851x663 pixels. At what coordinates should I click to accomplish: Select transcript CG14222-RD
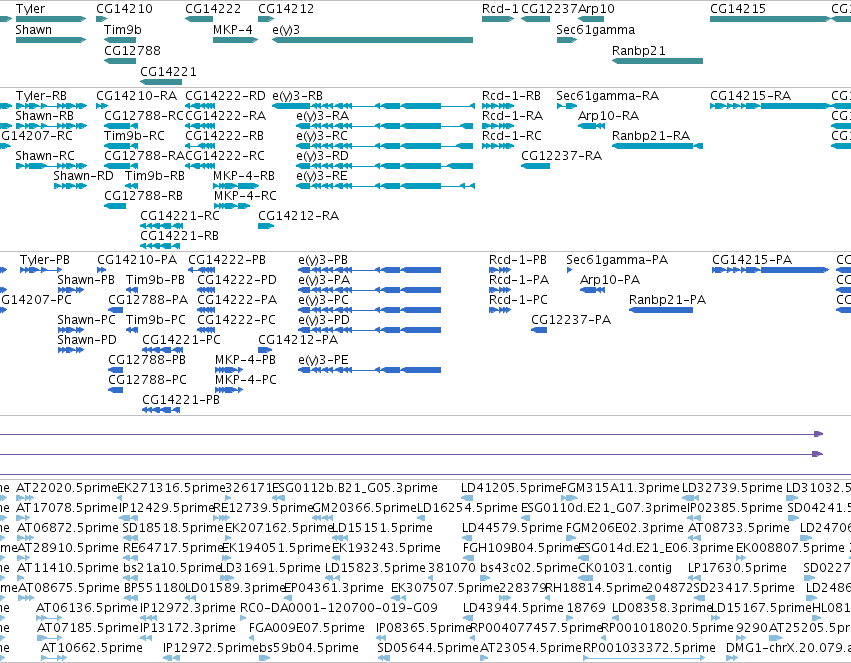[200, 106]
